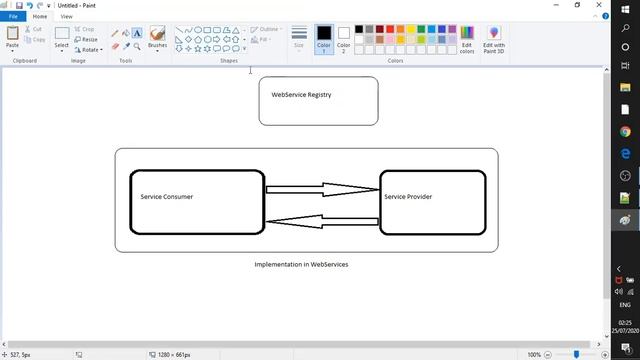The width and height of the screenshot is (640, 360).
Task: Pick the yellow color swatch
Action: 411,29
